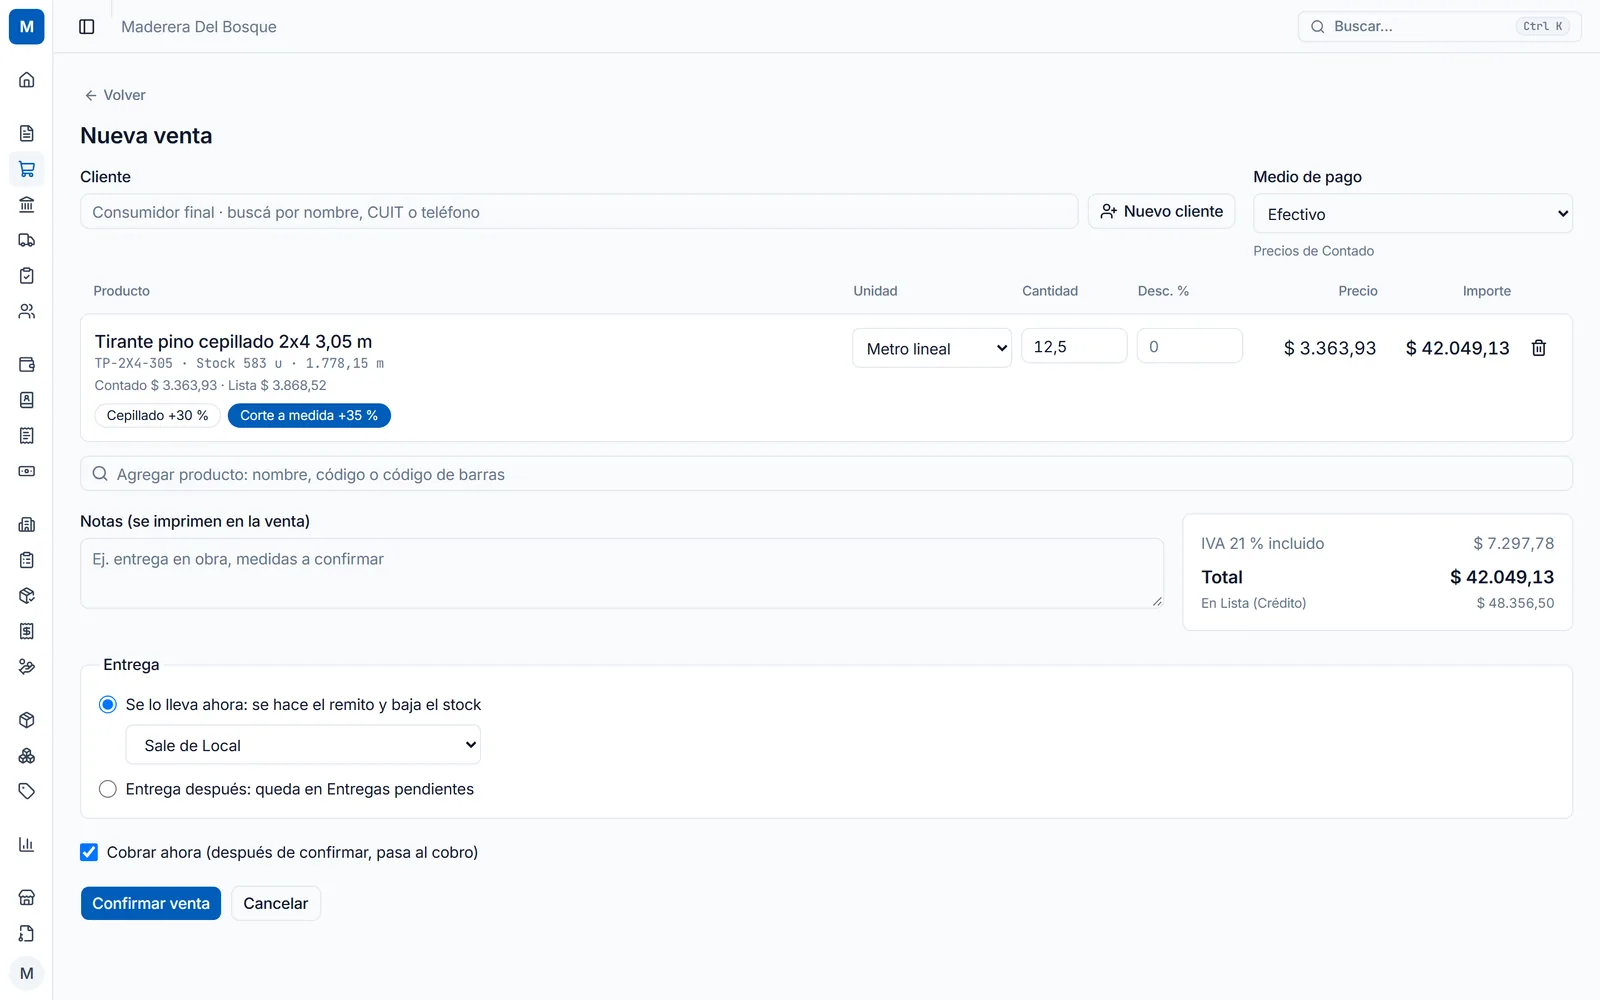Click the Cliente search field
The height and width of the screenshot is (1000, 1600).
click(579, 212)
